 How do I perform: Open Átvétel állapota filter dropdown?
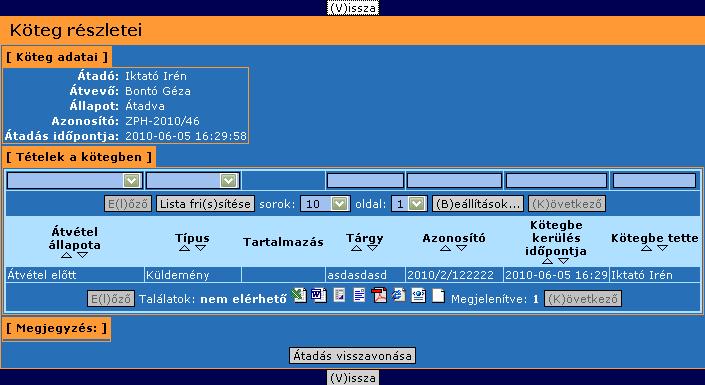pyautogui.click(x=131, y=181)
